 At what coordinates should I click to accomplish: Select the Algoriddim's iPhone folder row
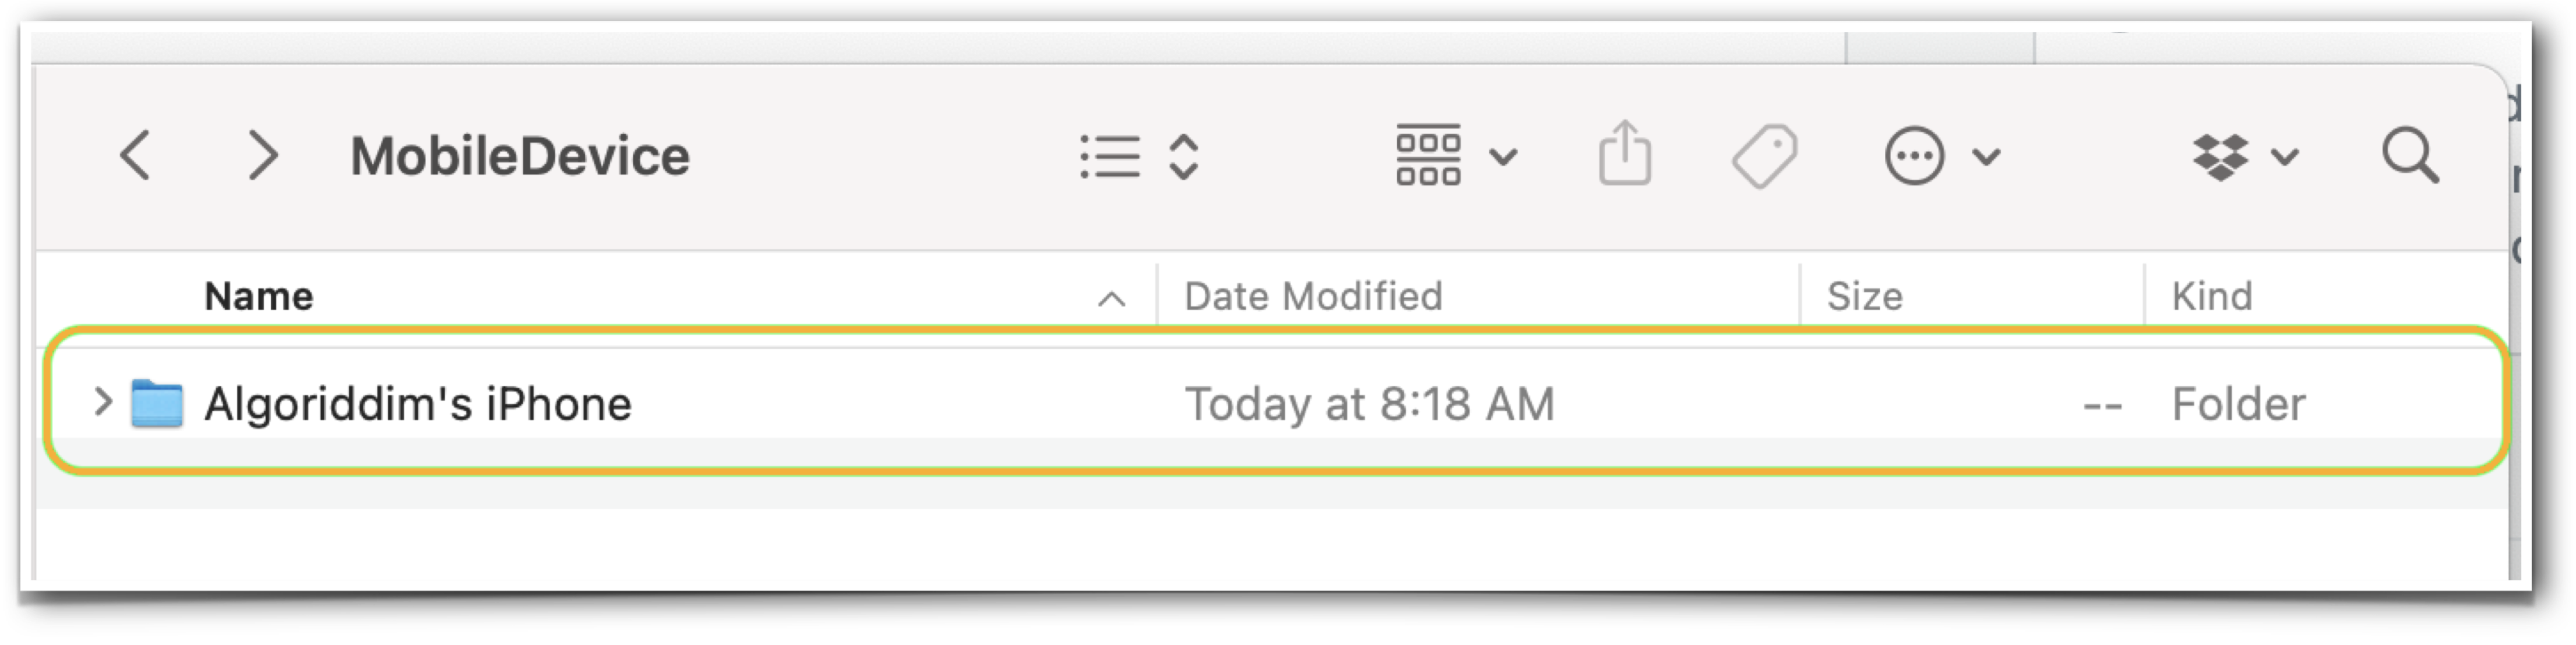pos(1276,402)
